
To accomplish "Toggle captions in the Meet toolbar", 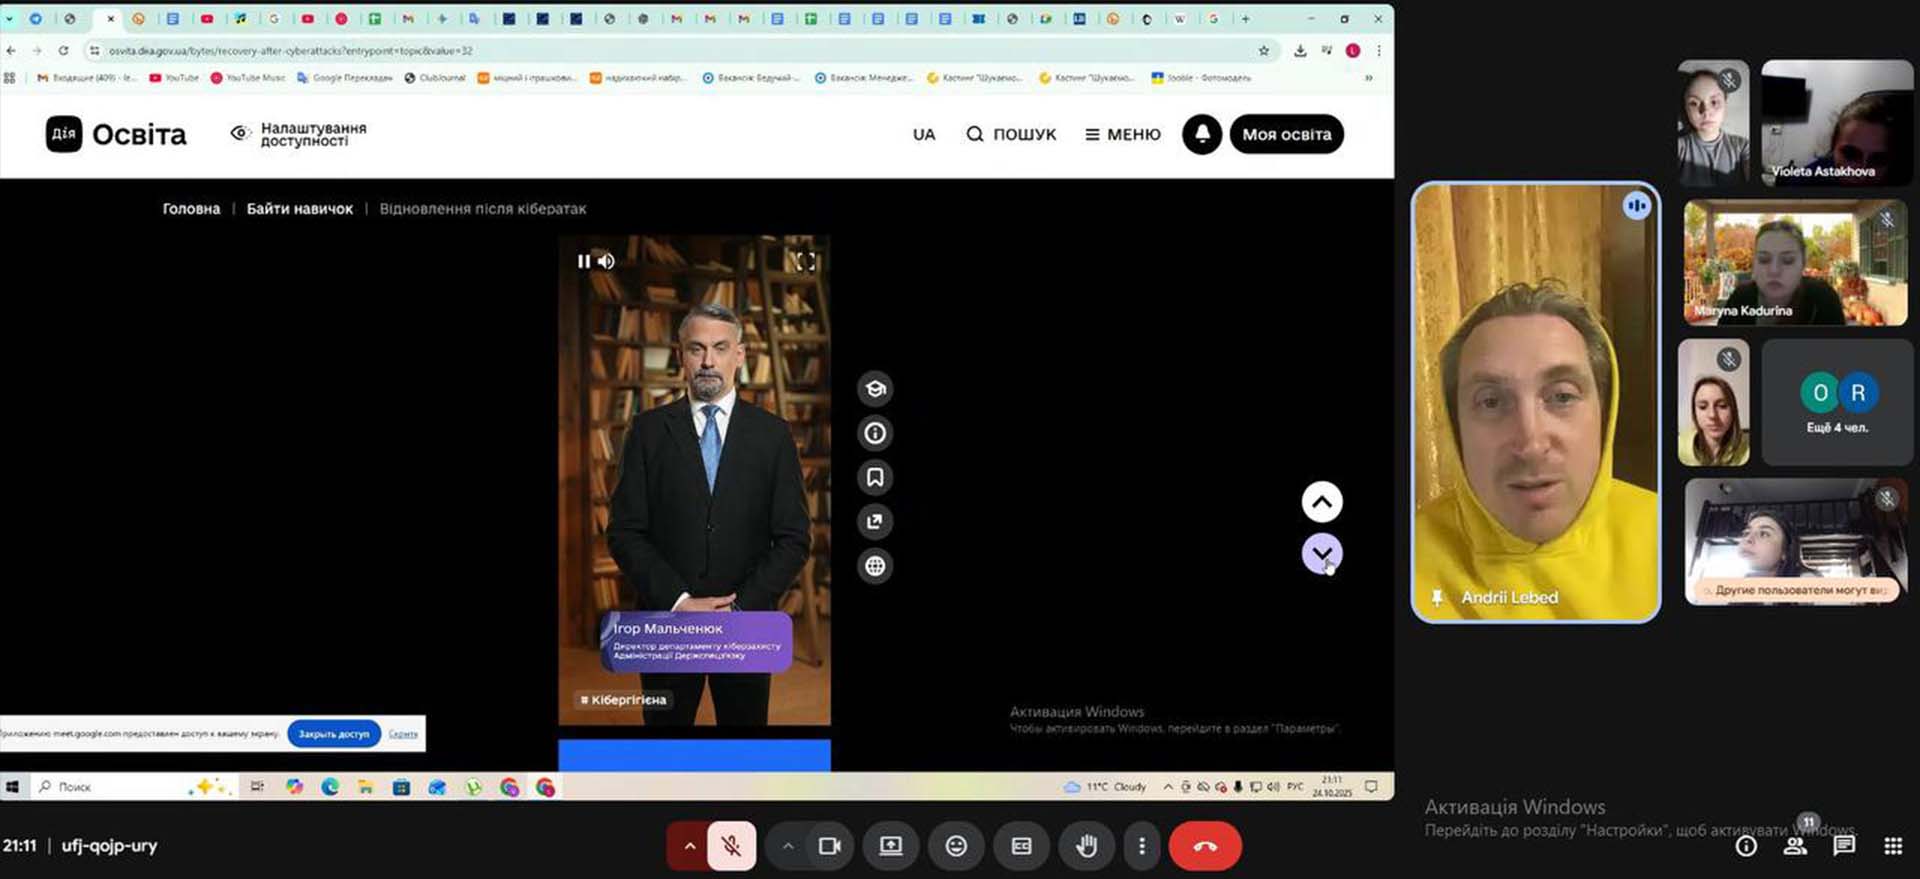I will (x=1021, y=846).
